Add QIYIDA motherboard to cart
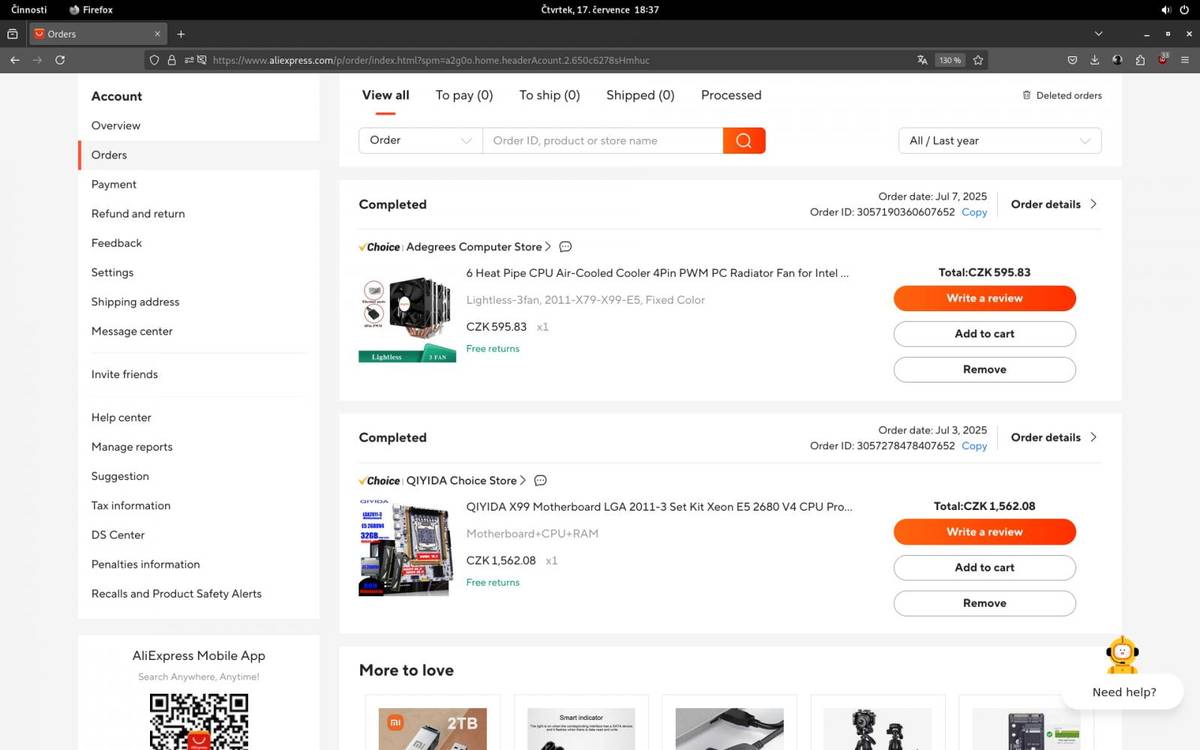The width and height of the screenshot is (1200, 750). 984,568
